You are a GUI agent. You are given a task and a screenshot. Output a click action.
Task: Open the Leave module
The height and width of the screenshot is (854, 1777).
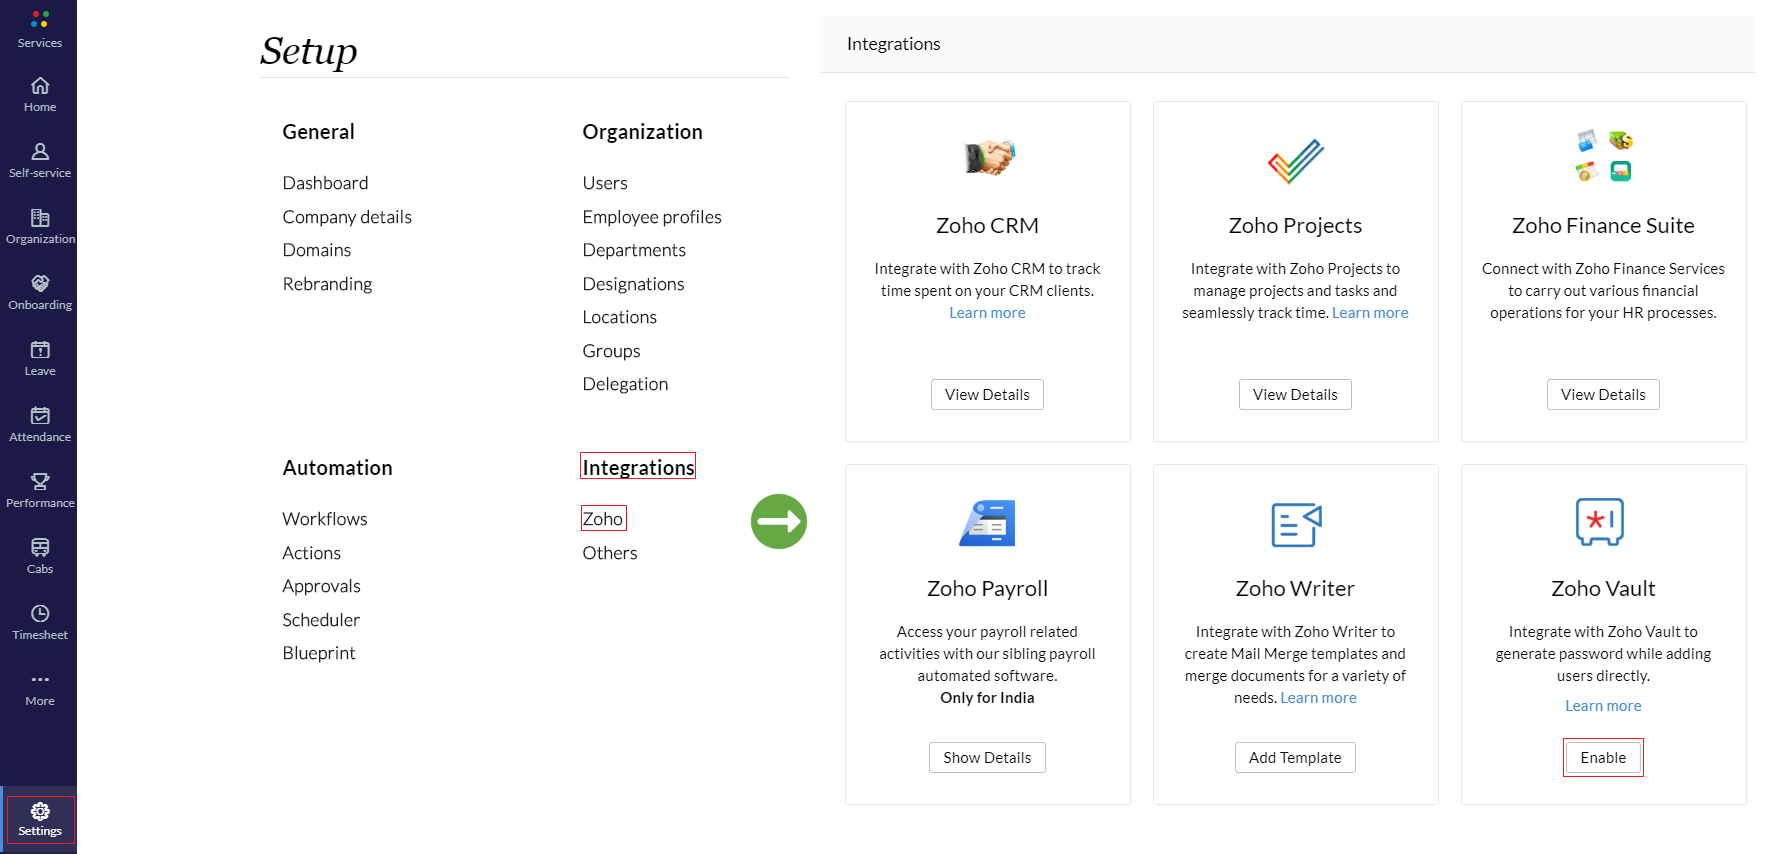(40, 358)
